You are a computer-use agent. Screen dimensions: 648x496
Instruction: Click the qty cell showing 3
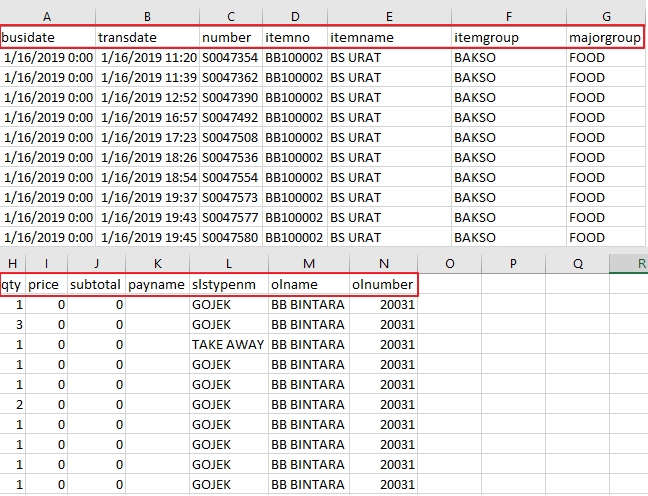[12, 325]
